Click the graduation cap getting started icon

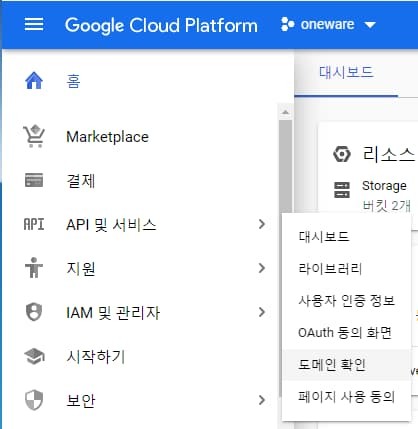point(34,356)
